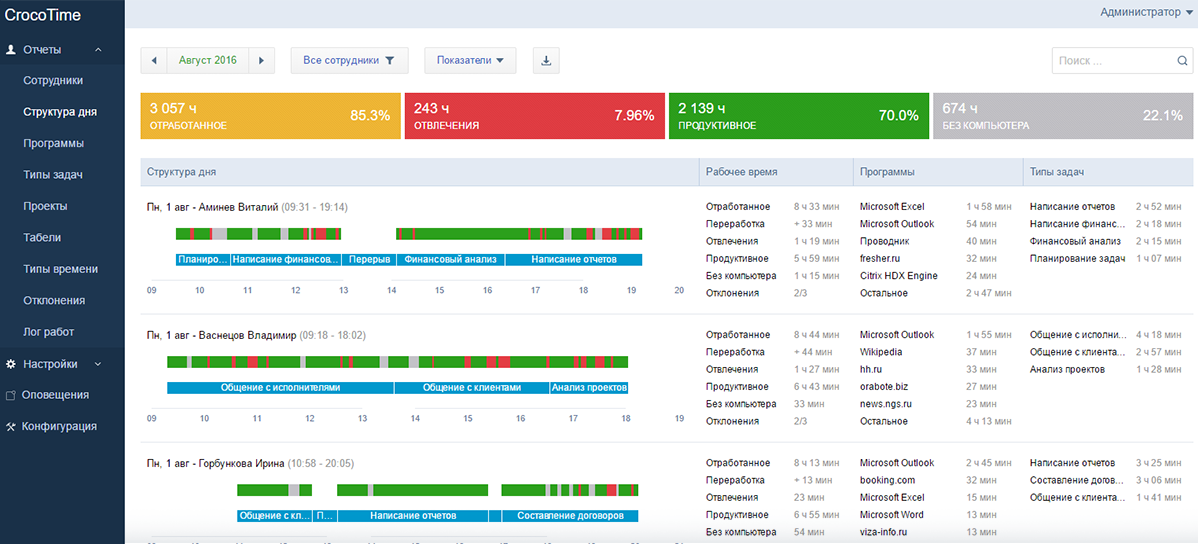Click the download export icon

coord(546,60)
